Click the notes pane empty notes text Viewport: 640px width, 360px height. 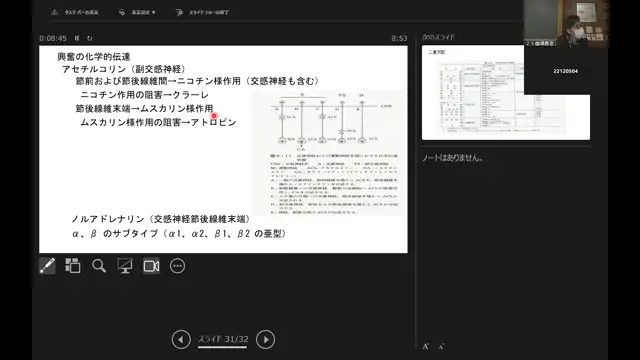(x=453, y=158)
